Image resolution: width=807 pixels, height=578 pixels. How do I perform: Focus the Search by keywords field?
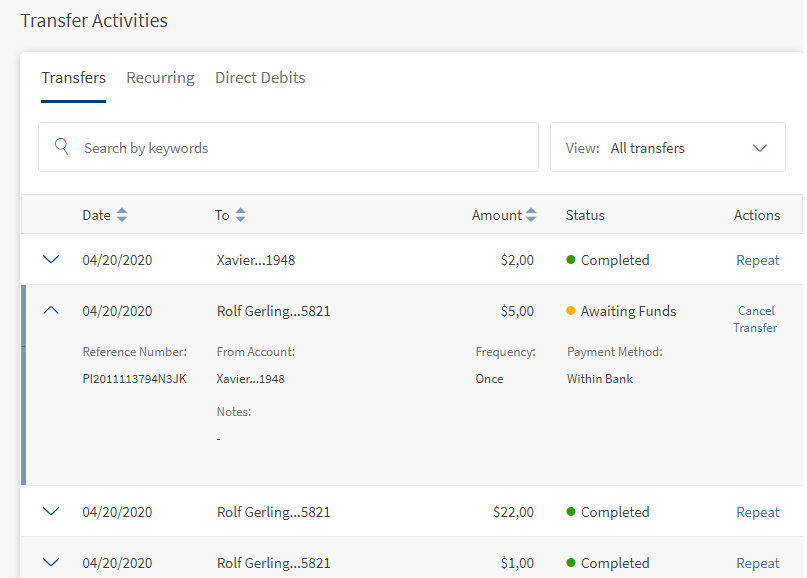point(300,148)
